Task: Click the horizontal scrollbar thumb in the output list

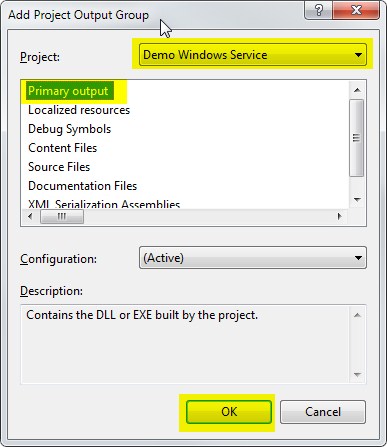Action: coord(62,217)
